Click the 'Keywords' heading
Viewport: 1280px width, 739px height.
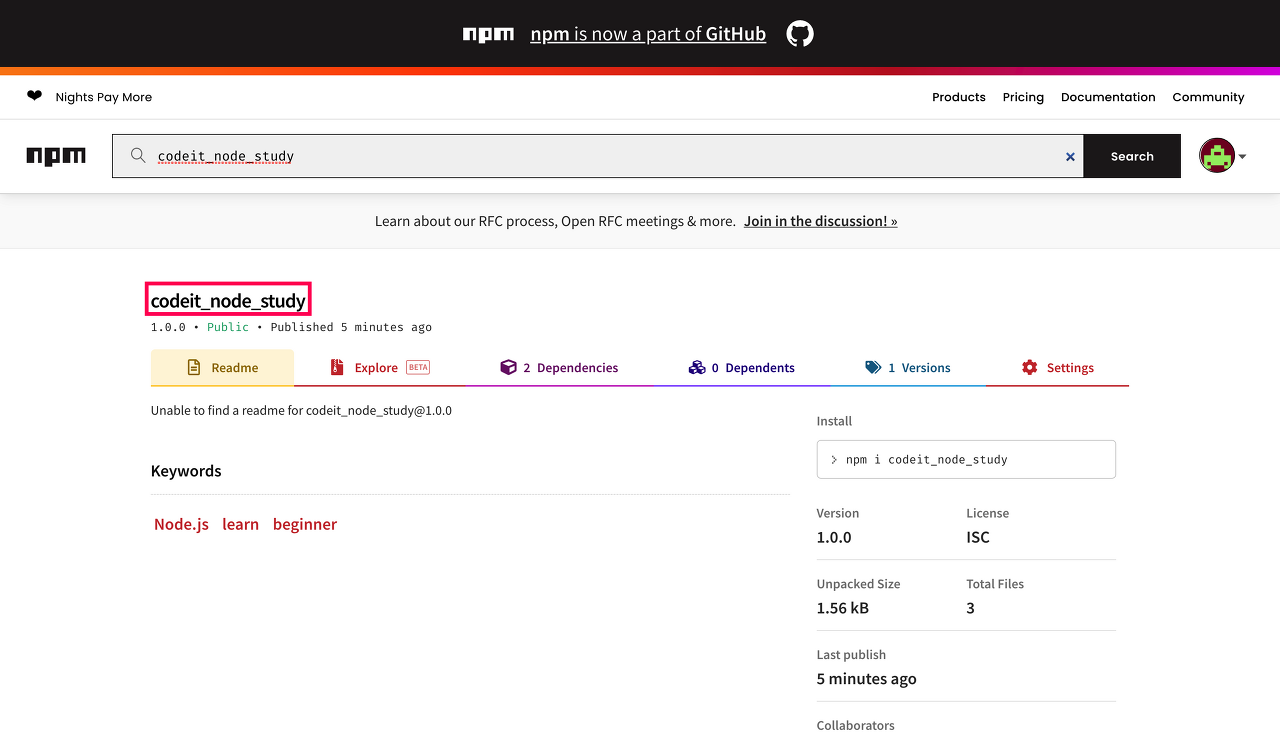tap(186, 471)
